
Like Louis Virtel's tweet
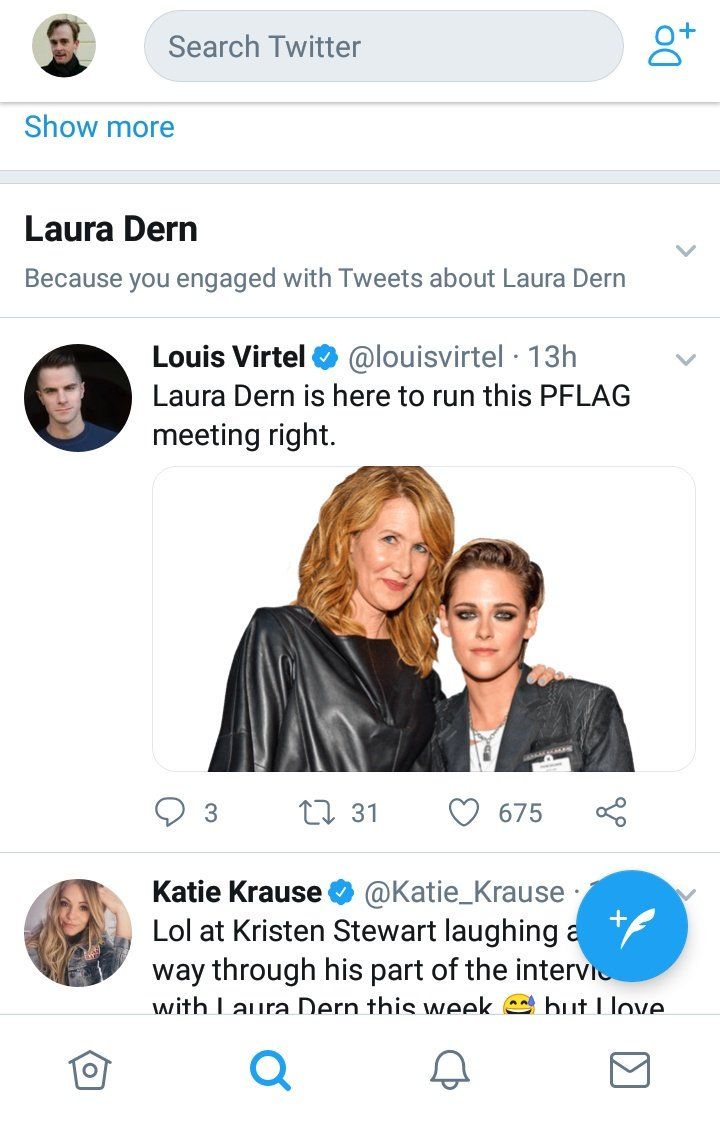464,812
